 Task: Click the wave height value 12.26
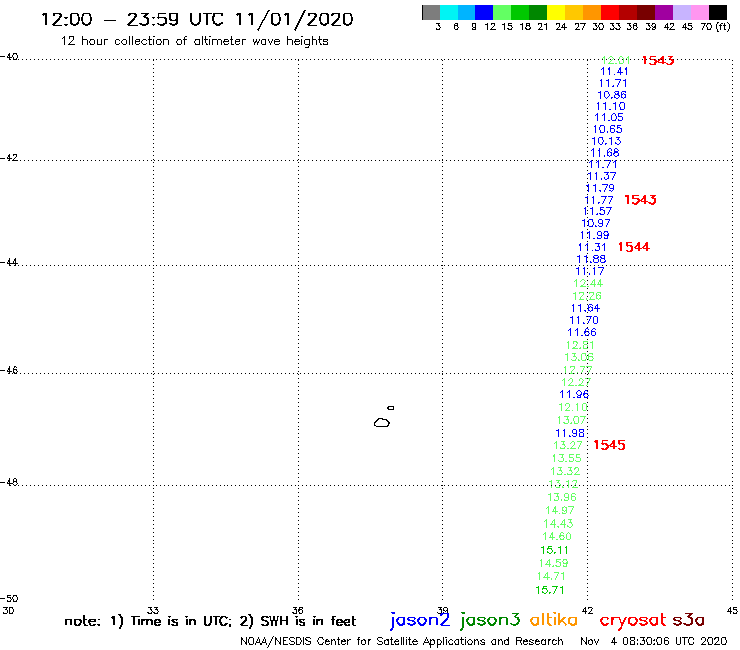point(587,296)
